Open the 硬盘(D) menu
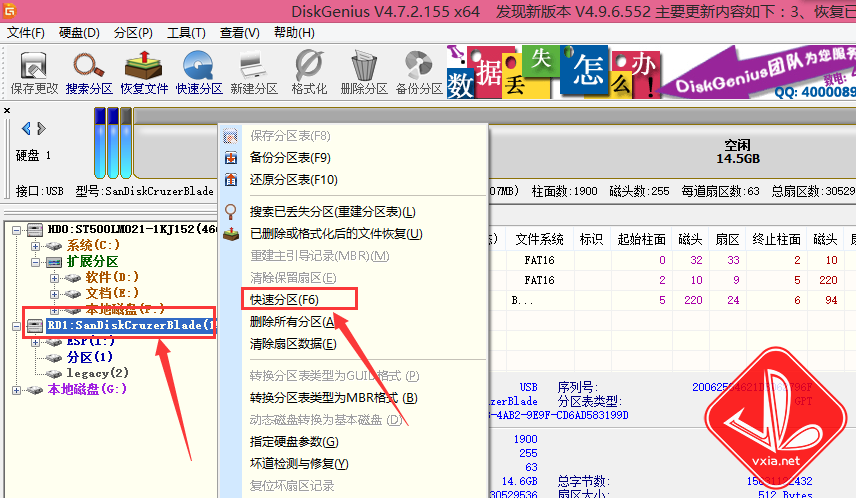 (x=79, y=33)
